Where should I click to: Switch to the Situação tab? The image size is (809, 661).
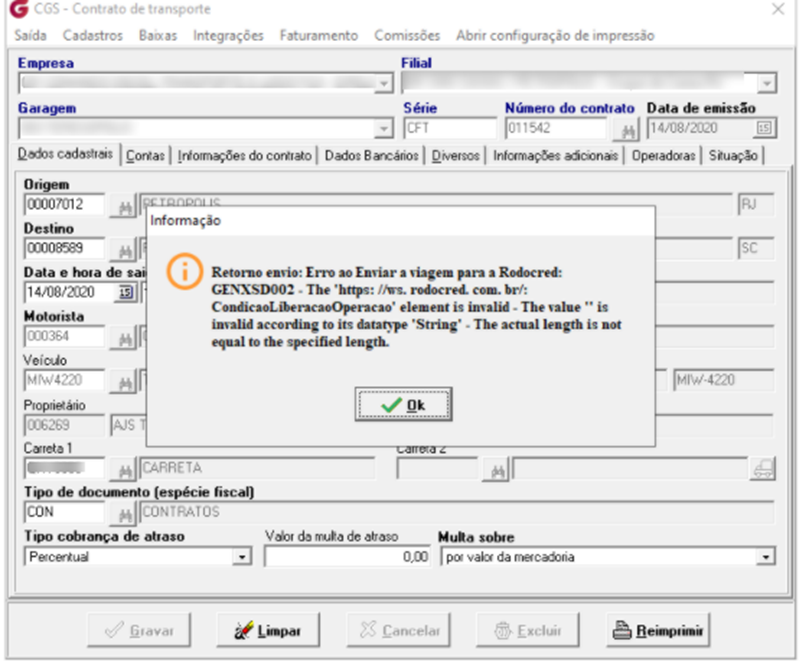[733, 155]
